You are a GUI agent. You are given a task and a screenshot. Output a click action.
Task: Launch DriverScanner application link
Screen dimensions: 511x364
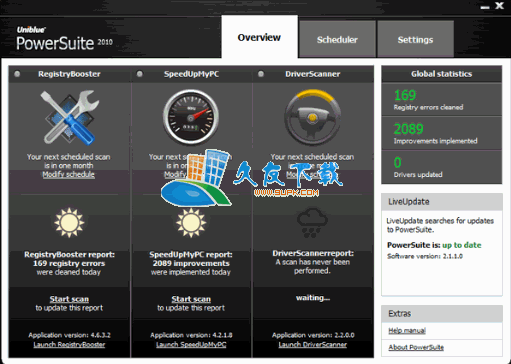pyautogui.click(x=313, y=344)
